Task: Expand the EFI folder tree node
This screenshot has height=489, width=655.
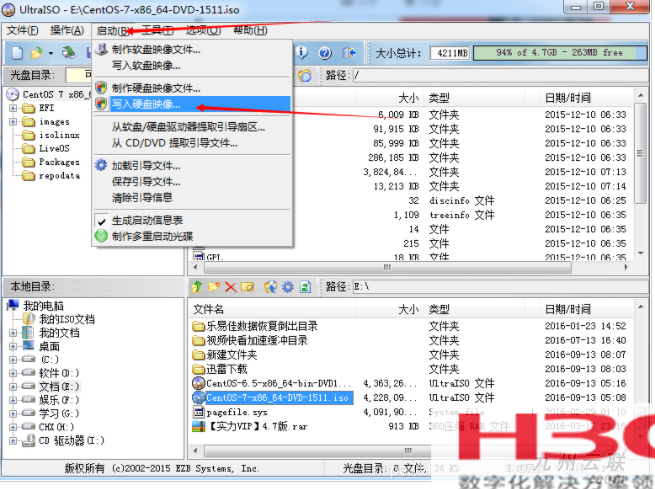Action: (13, 108)
